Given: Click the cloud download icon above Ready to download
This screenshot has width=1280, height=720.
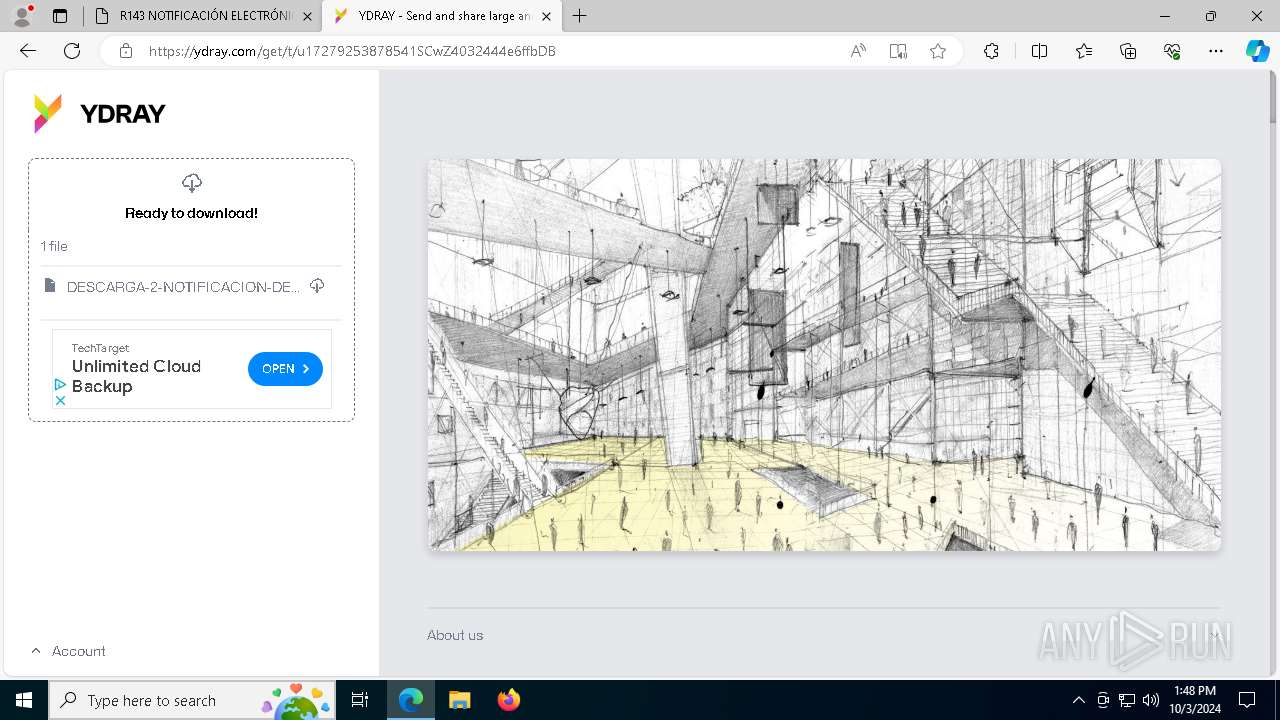Looking at the screenshot, I should (x=192, y=182).
